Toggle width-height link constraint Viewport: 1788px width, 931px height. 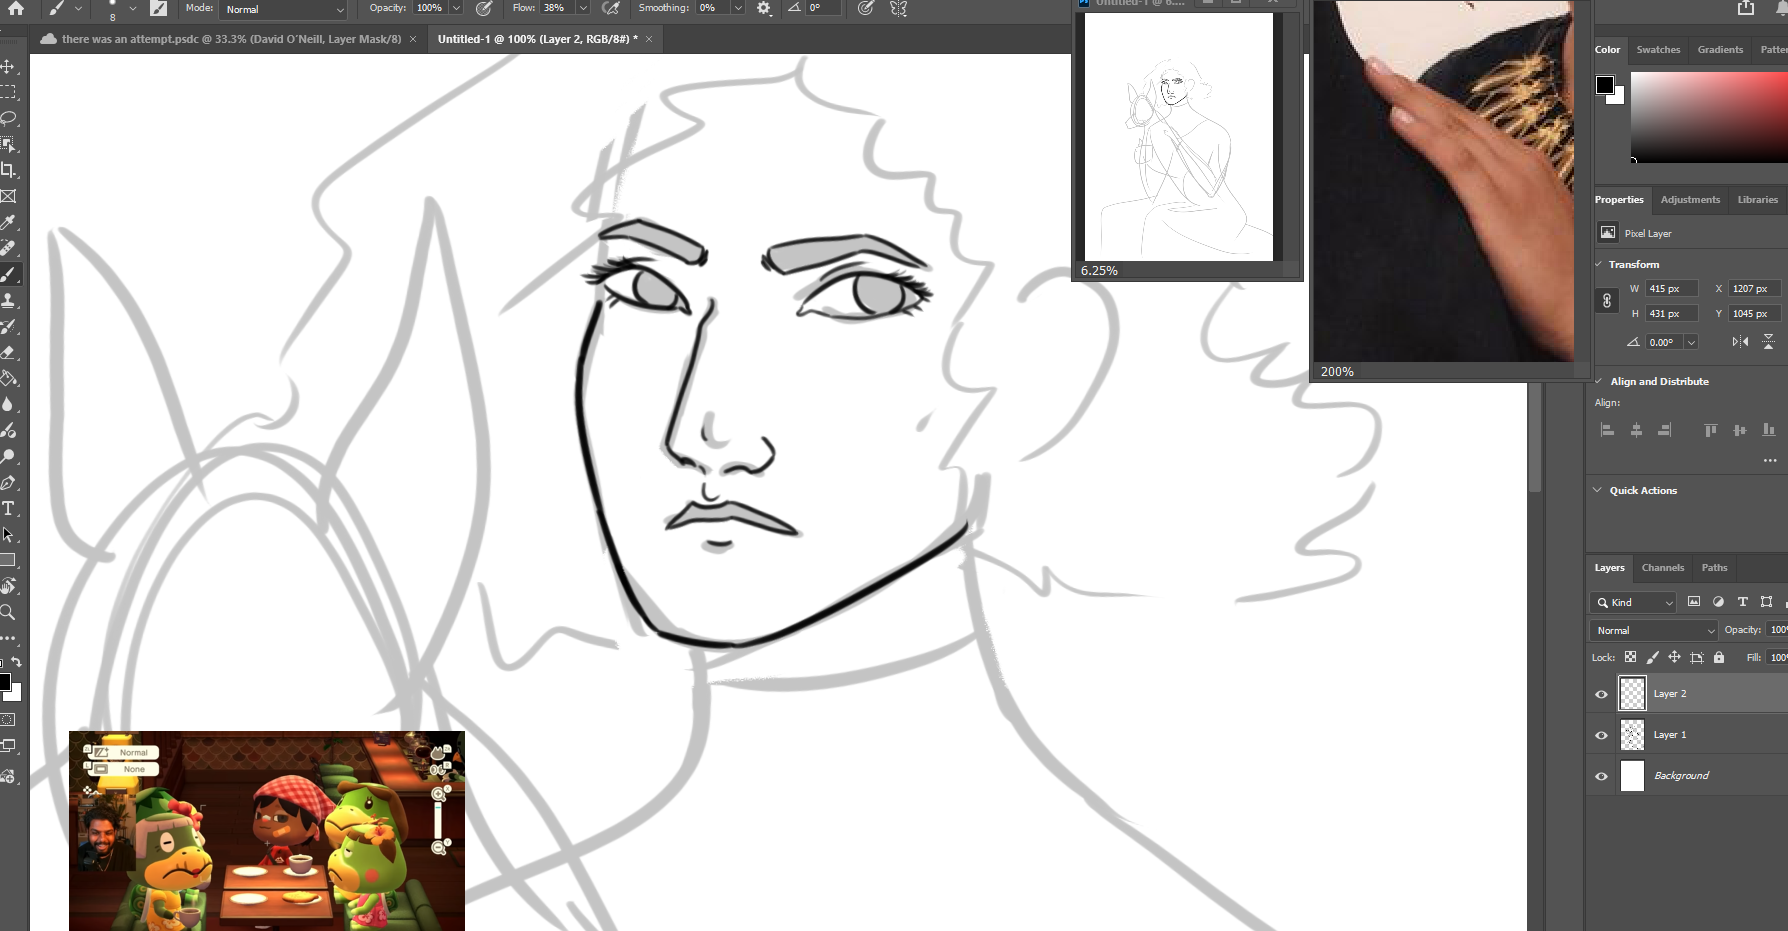pyautogui.click(x=1607, y=301)
